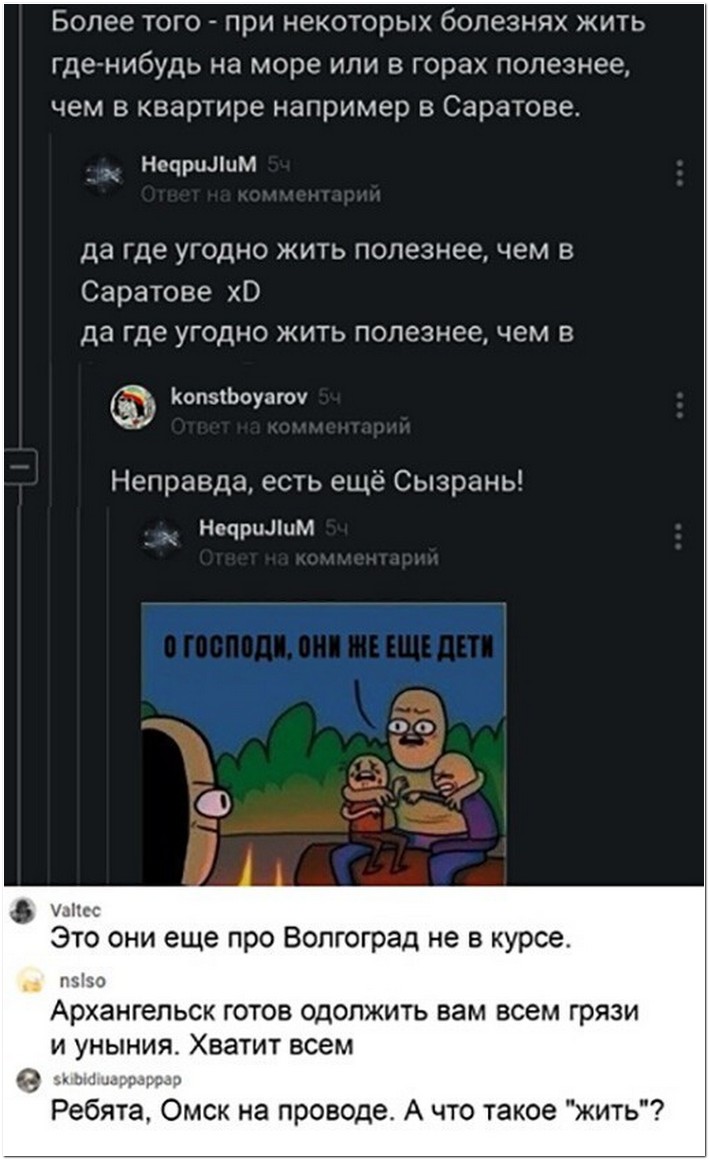Click nslso username

tap(82, 980)
